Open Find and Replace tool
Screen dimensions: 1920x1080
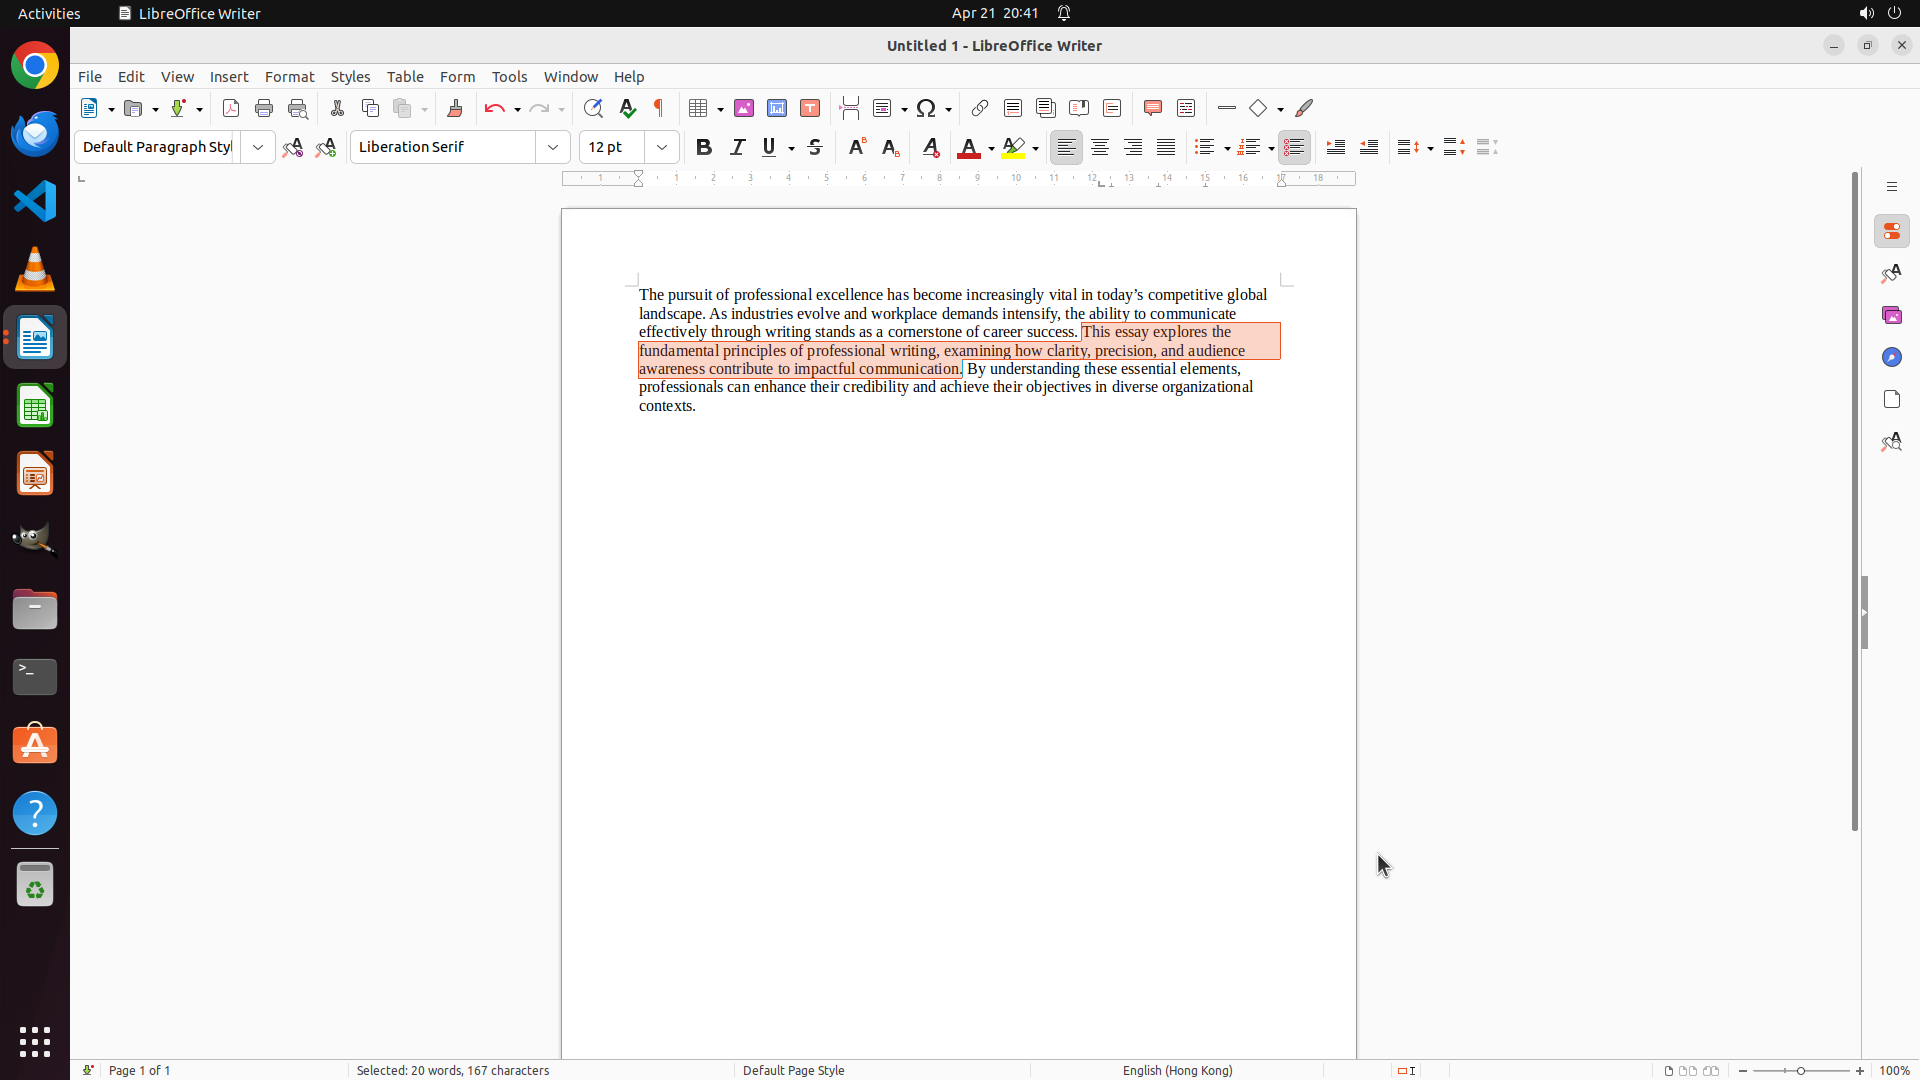point(593,108)
